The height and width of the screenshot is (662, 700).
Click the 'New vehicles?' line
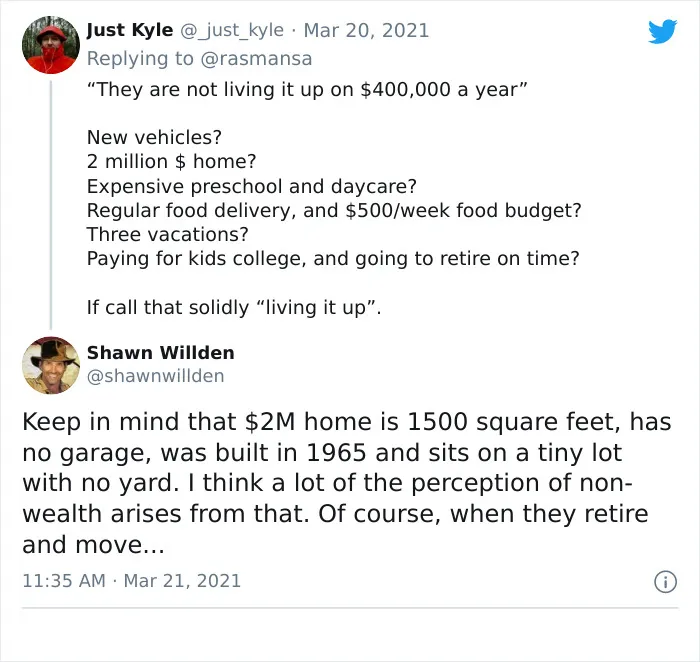click(x=154, y=137)
